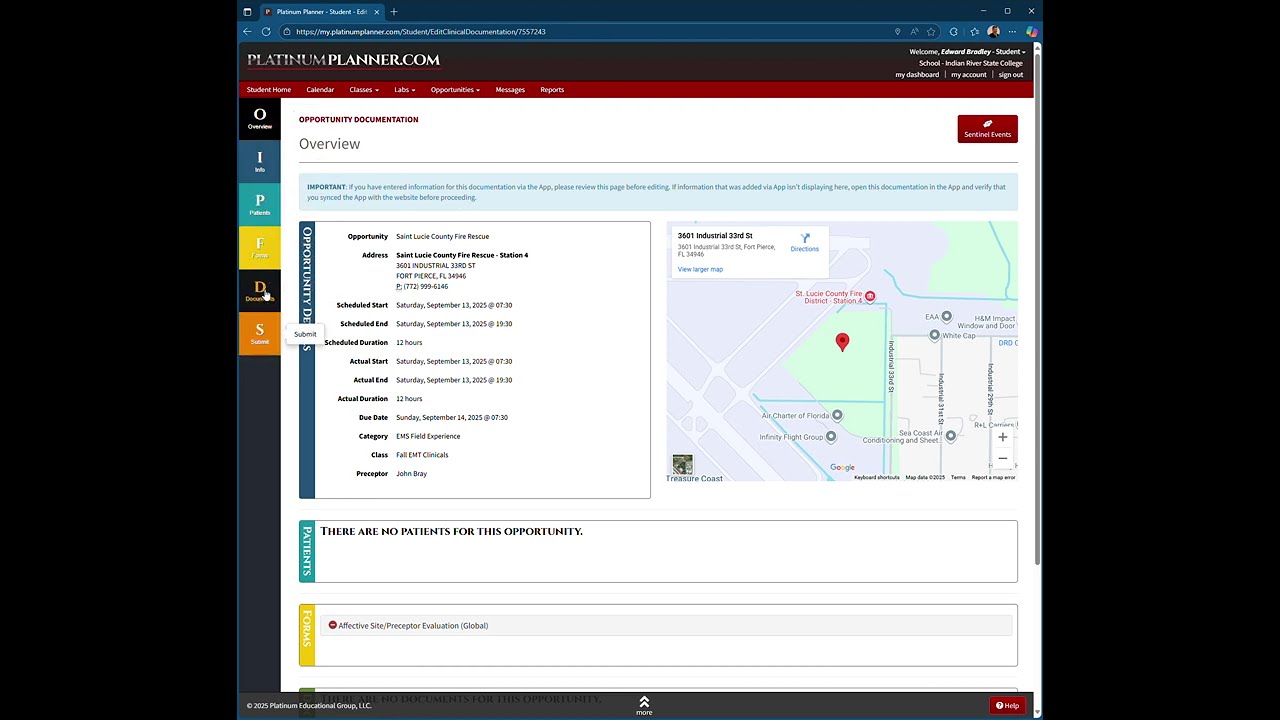Zoom out on the map
Viewport: 1280px width, 720px height.
click(x=1002, y=458)
